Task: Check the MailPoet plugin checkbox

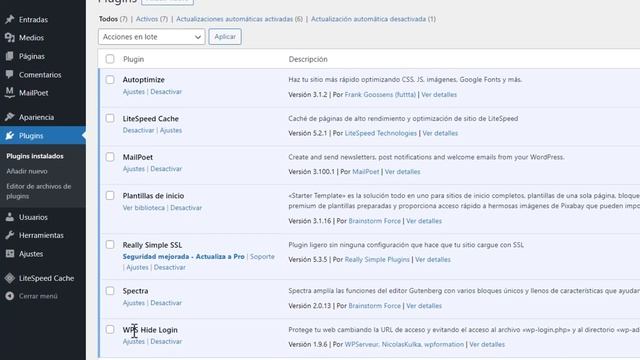Action: coord(110,157)
